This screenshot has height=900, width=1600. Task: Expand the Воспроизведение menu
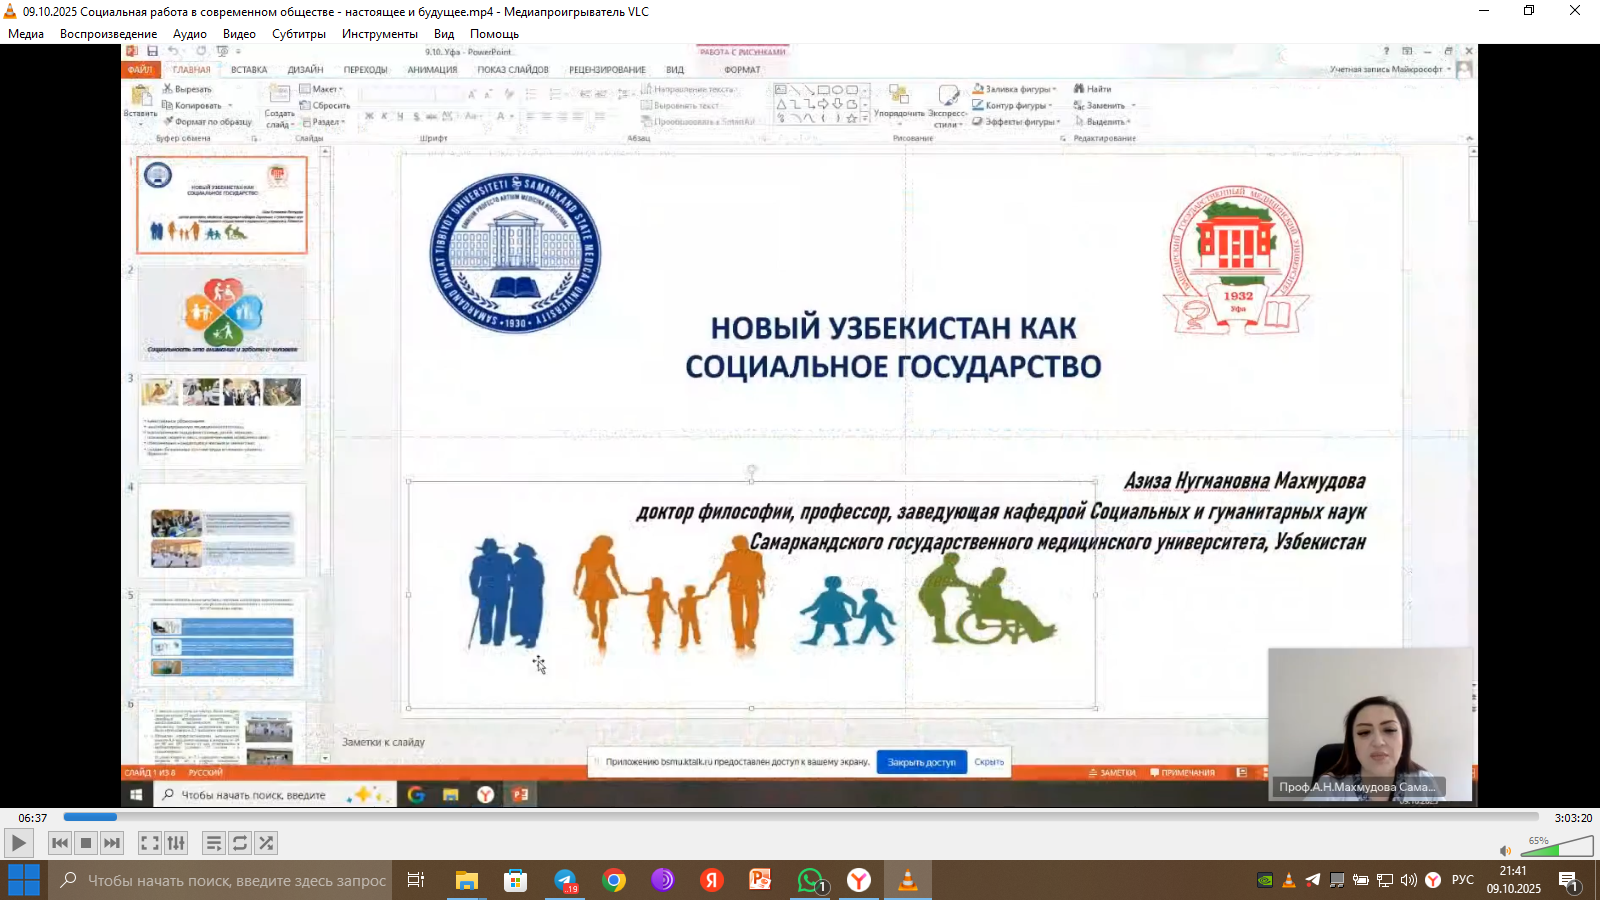108,34
